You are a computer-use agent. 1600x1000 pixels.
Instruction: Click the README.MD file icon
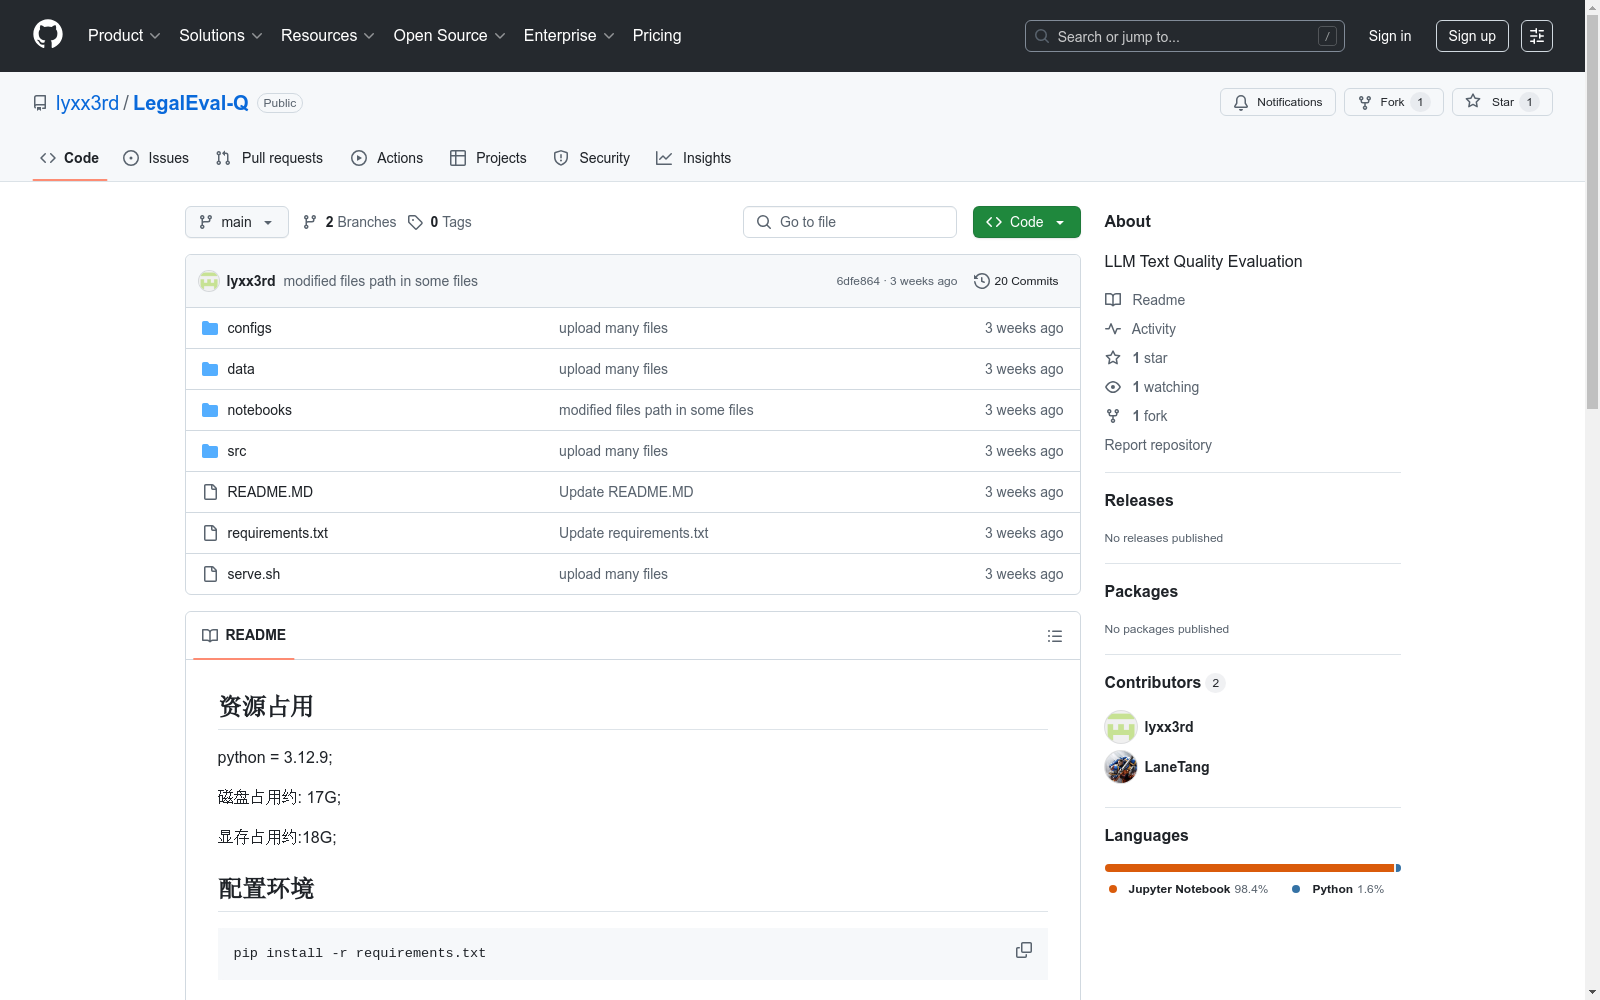pos(210,492)
